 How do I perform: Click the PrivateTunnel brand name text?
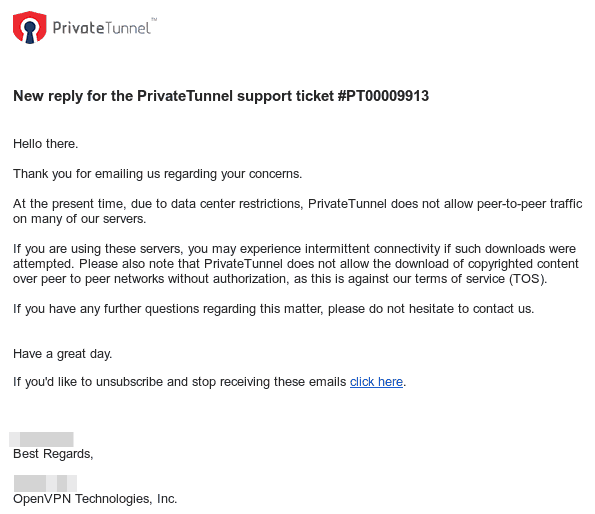coord(102,28)
